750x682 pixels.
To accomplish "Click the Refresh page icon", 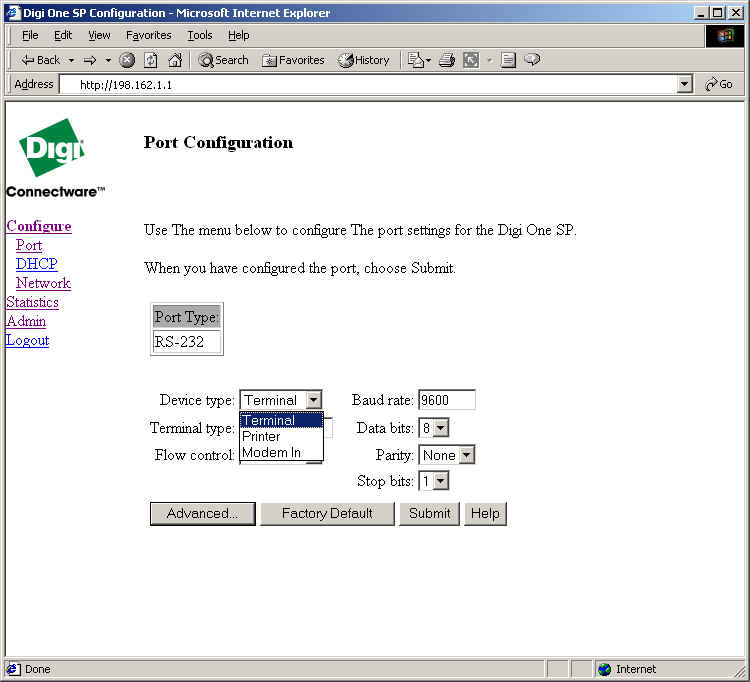I will (x=151, y=60).
